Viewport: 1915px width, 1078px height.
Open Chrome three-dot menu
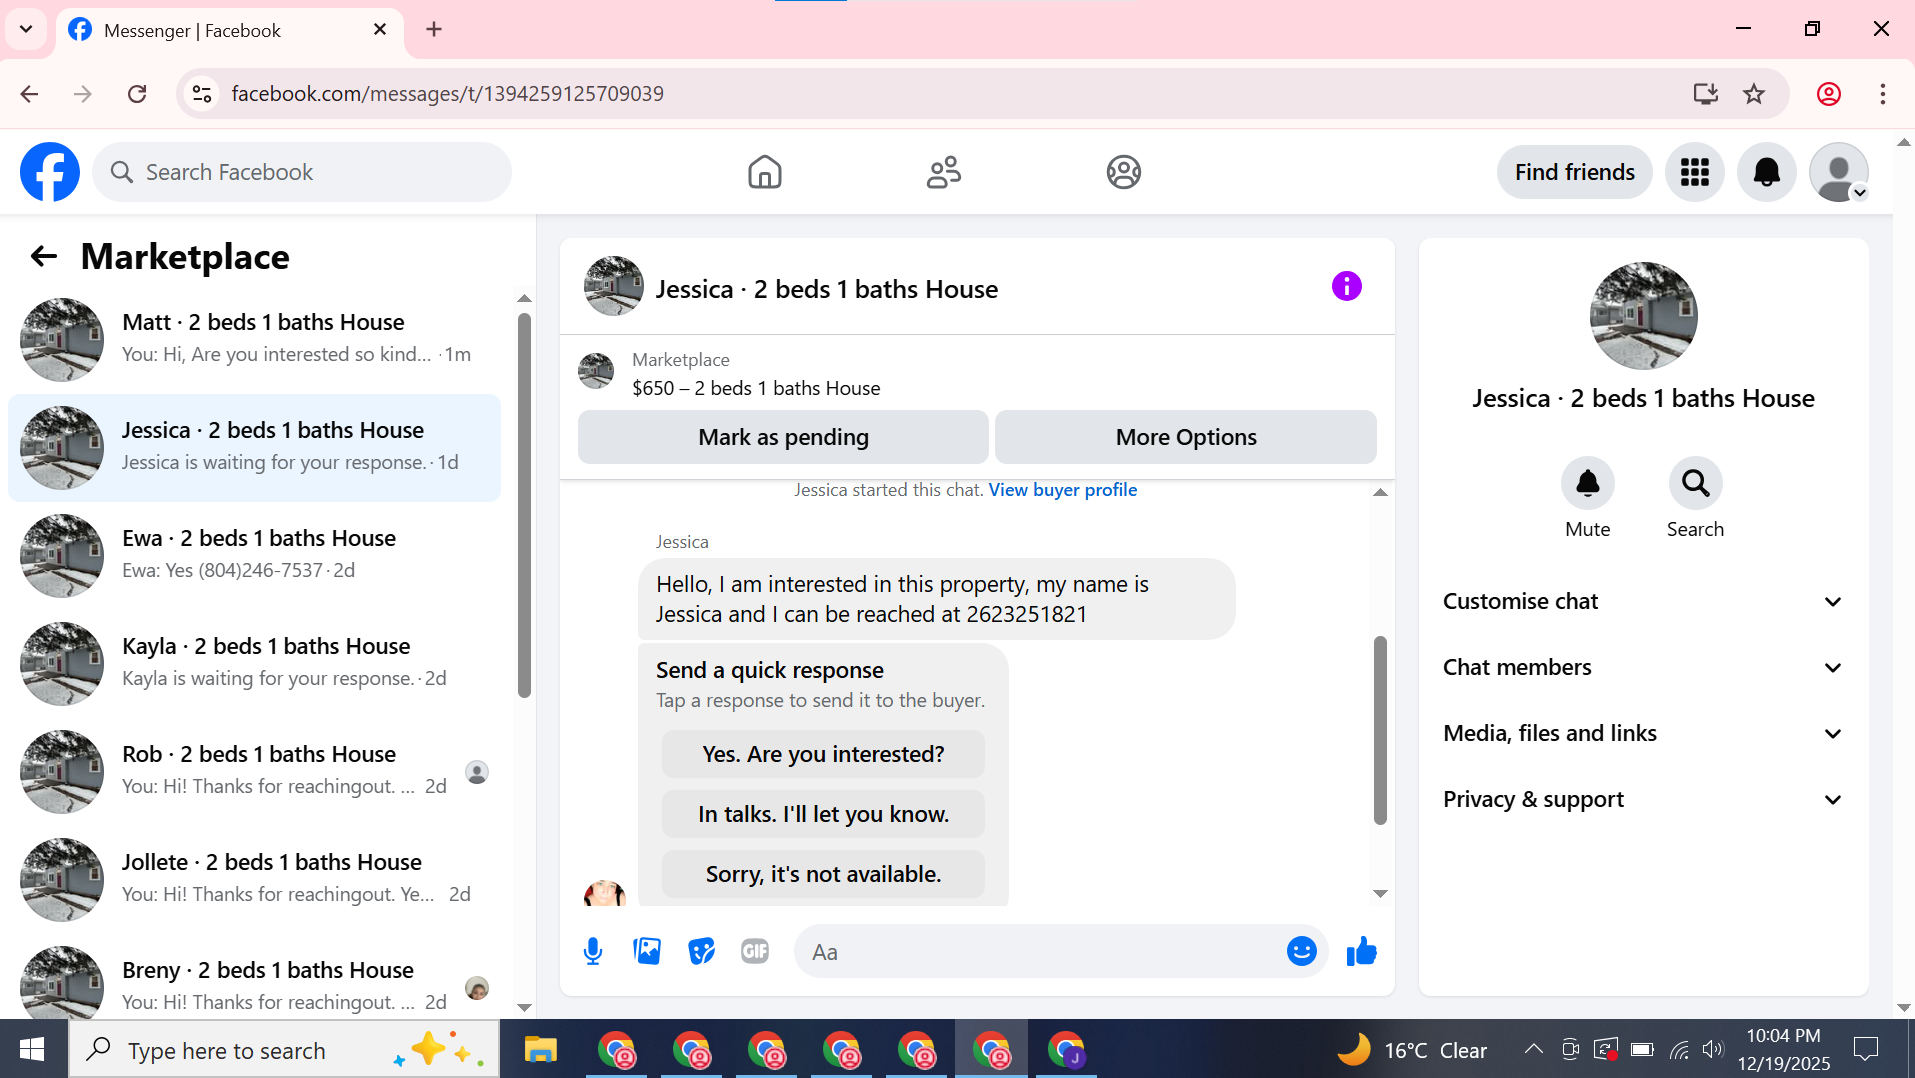(1883, 94)
